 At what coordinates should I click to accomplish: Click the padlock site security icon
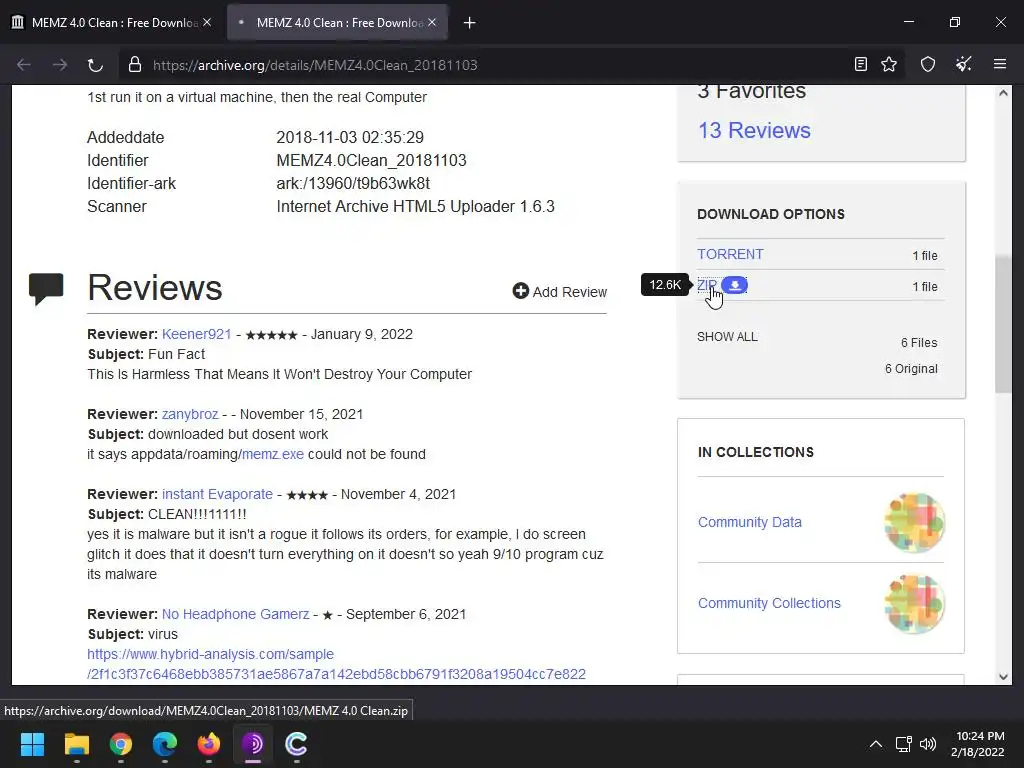click(135, 65)
